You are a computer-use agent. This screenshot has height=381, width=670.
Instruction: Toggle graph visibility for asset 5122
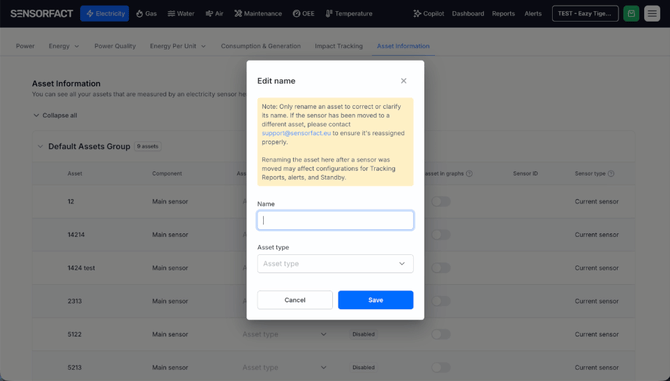(x=441, y=334)
